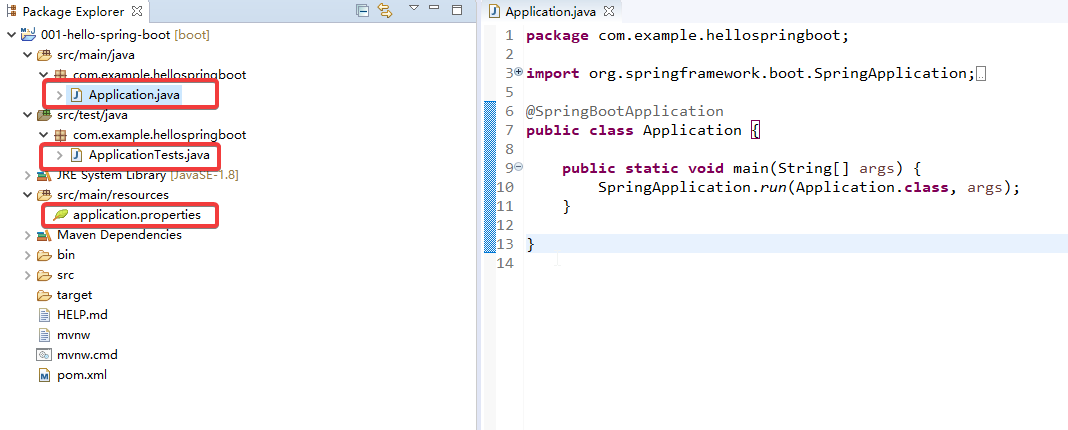Open the Package Explorer View Menu triangle

pos(413,9)
